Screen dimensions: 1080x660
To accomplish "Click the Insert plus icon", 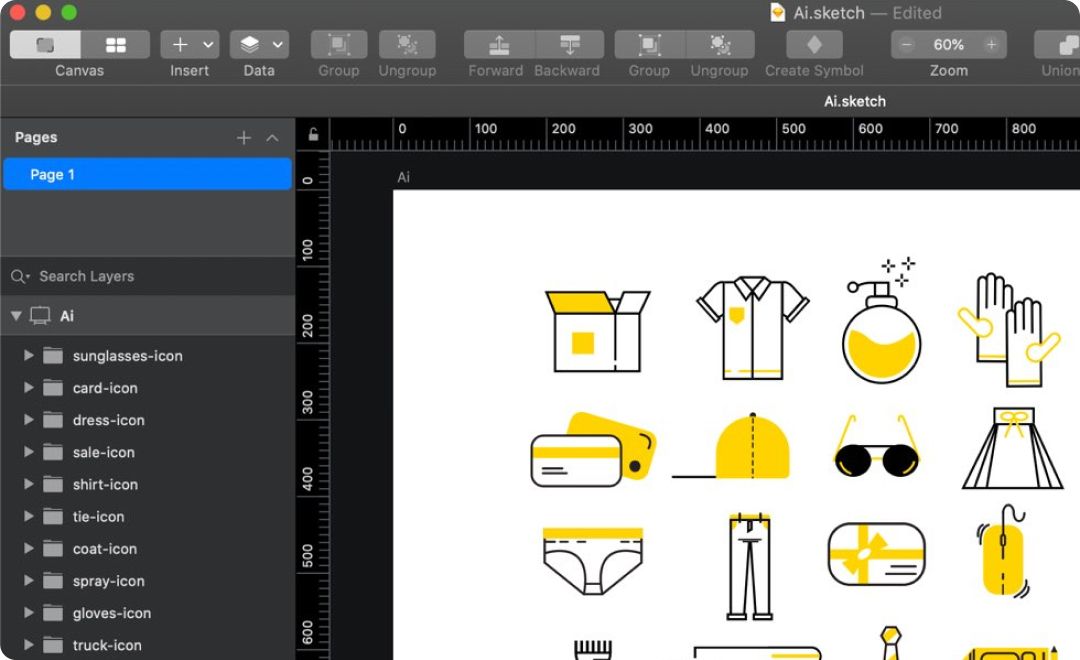I will point(180,45).
